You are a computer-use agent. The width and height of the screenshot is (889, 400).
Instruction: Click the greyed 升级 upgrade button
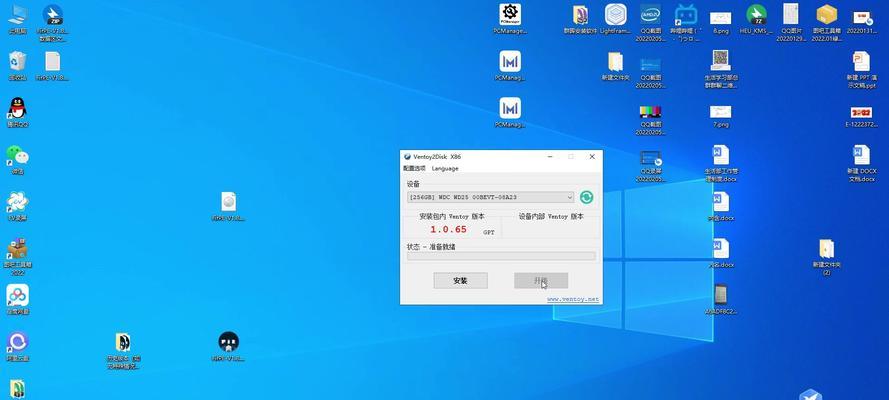click(541, 280)
